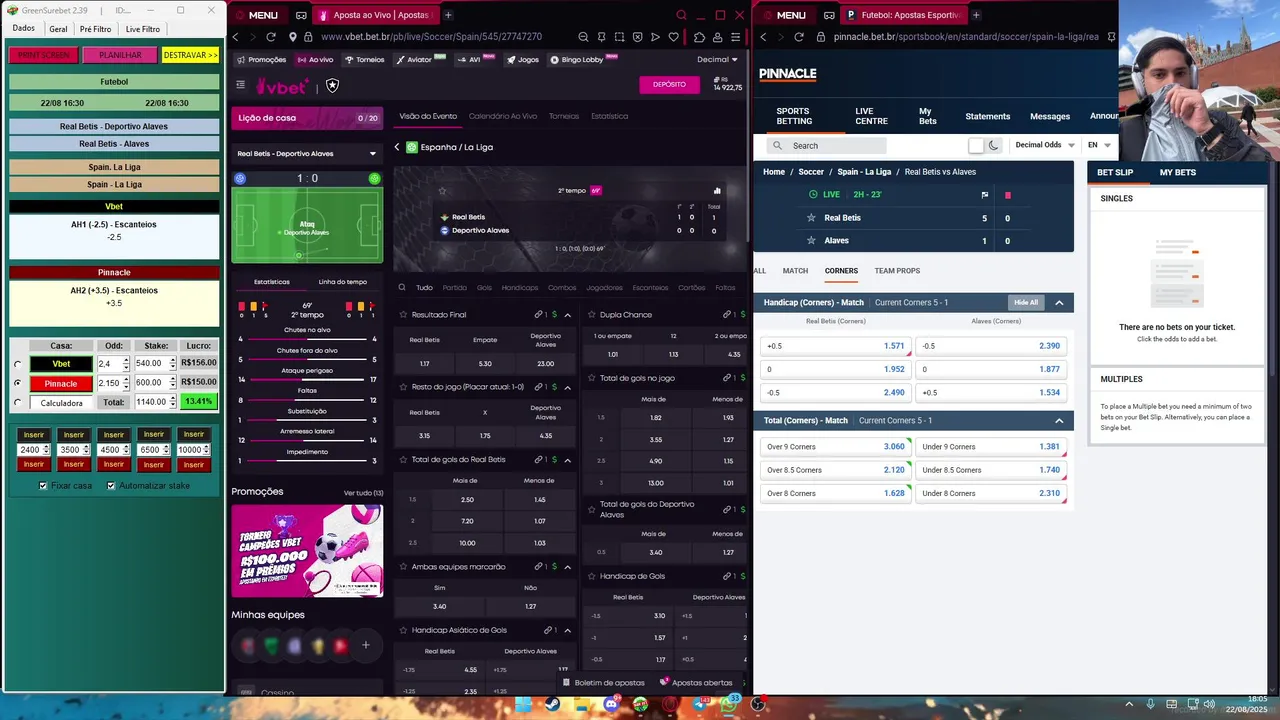Click the star next to Real Betis on Pinnacle
This screenshot has width=1280, height=720.
pyautogui.click(x=811, y=218)
